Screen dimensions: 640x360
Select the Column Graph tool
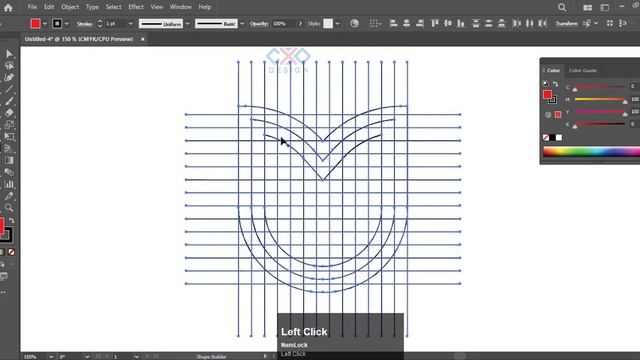(9, 184)
